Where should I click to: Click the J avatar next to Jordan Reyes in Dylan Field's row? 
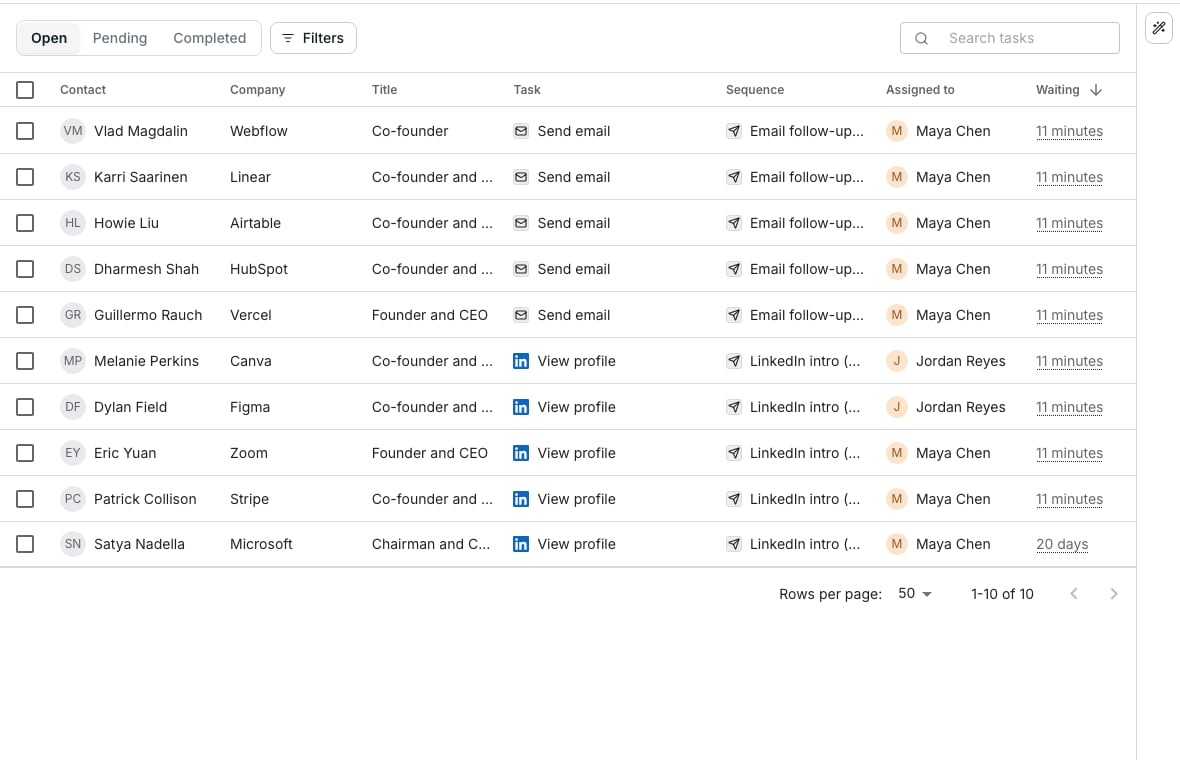(x=896, y=407)
